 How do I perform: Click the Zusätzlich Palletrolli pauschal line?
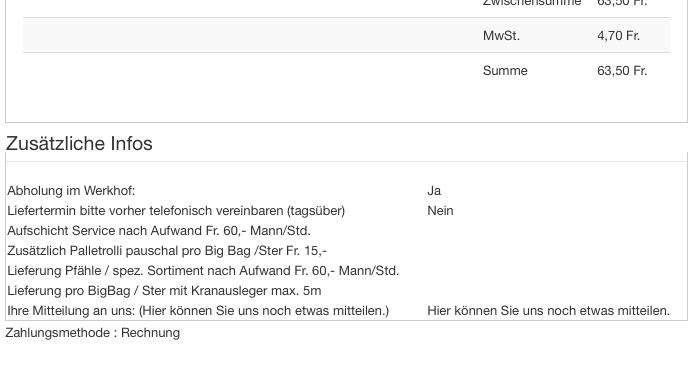(167, 251)
